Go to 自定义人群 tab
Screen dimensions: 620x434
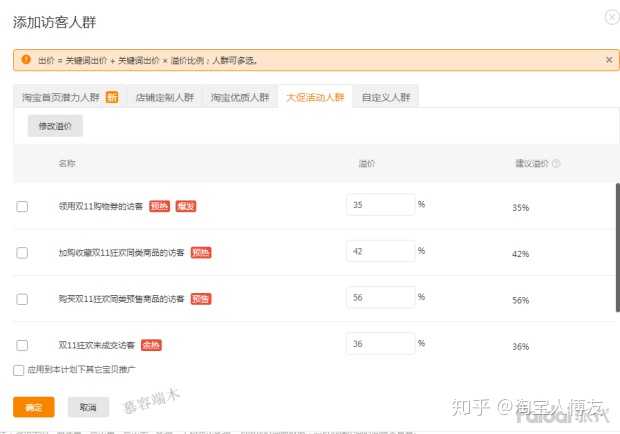click(386, 97)
